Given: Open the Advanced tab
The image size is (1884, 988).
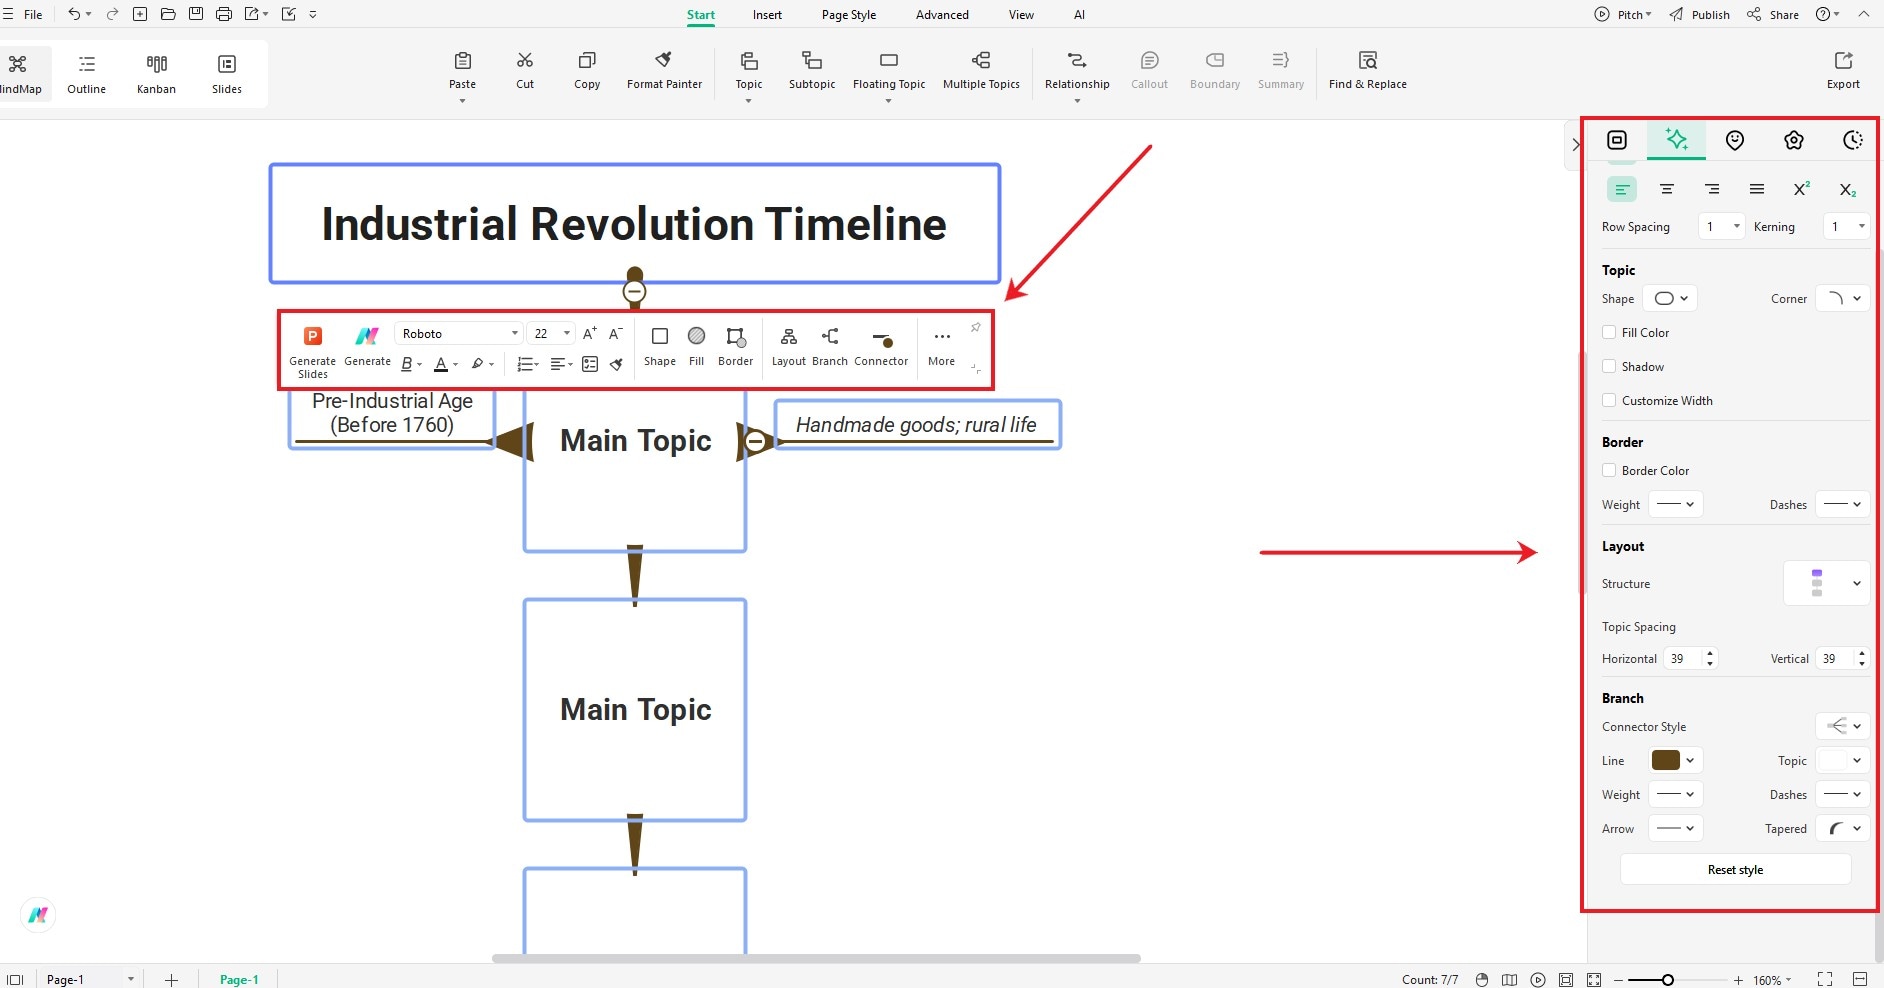Looking at the screenshot, I should click(942, 15).
